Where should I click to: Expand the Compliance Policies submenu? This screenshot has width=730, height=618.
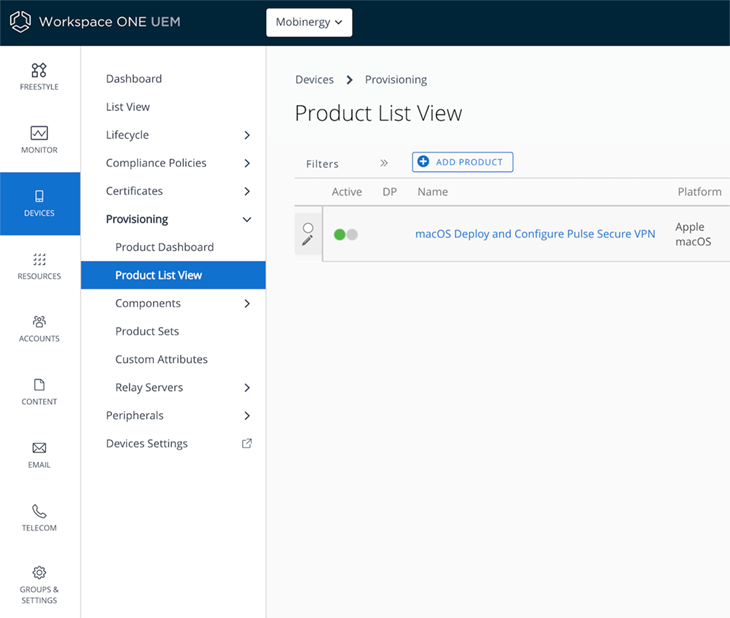(x=247, y=163)
